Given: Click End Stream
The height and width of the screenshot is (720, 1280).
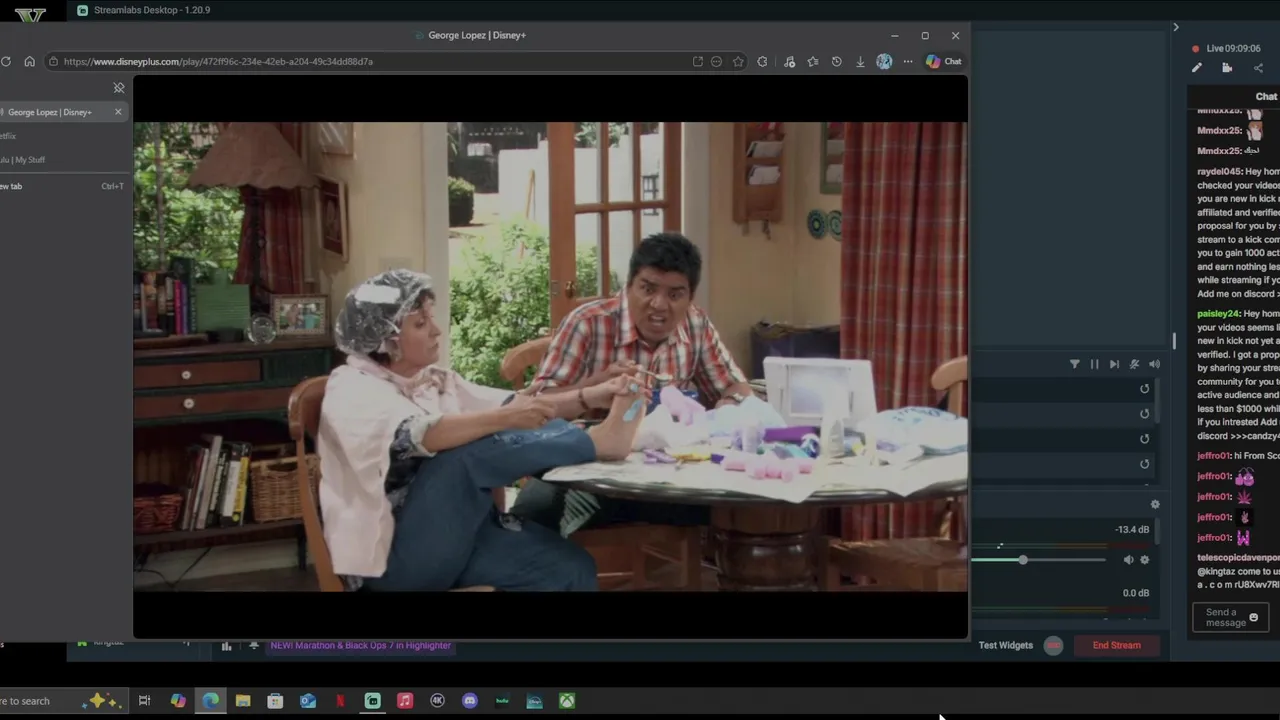Looking at the screenshot, I should coord(1116,645).
